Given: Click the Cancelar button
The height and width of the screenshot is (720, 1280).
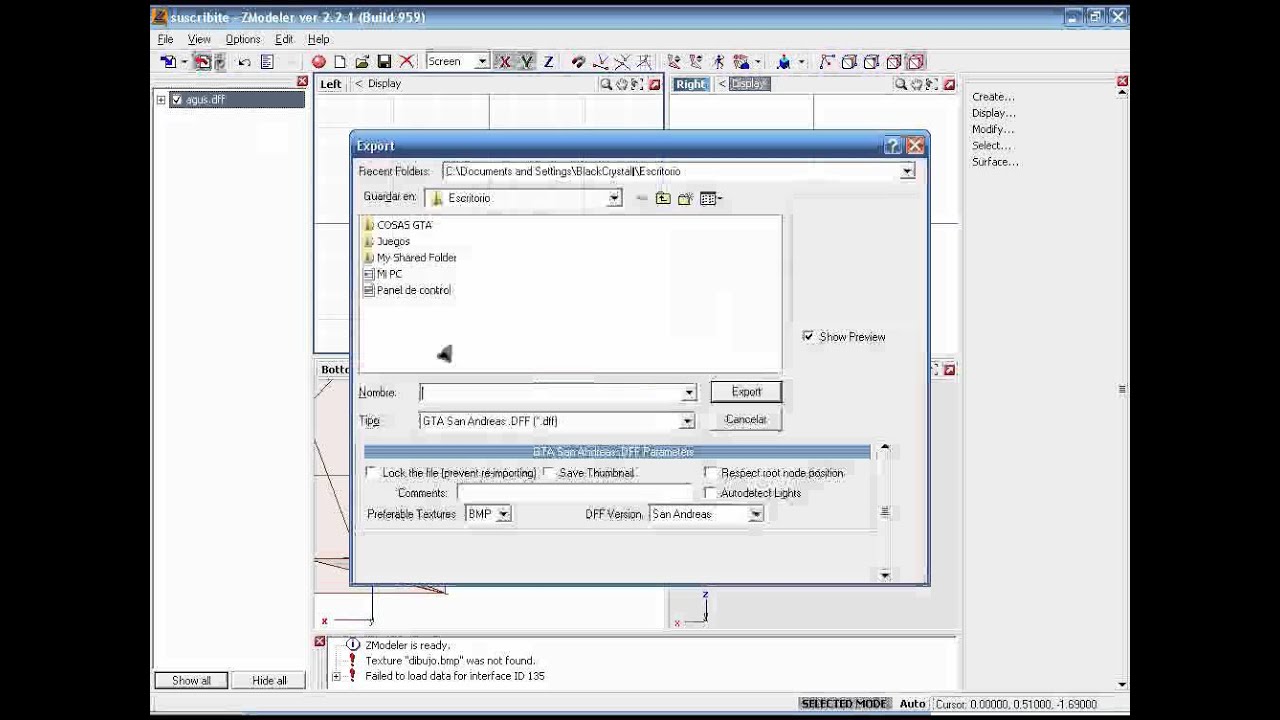Looking at the screenshot, I should [x=746, y=420].
